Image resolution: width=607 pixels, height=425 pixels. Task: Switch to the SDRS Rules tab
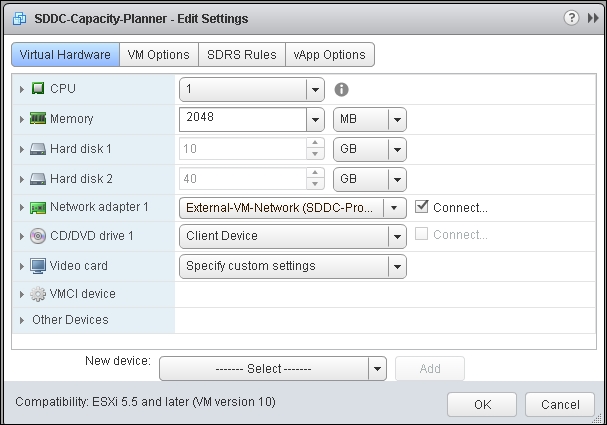pyautogui.click(x=242, y=55)
